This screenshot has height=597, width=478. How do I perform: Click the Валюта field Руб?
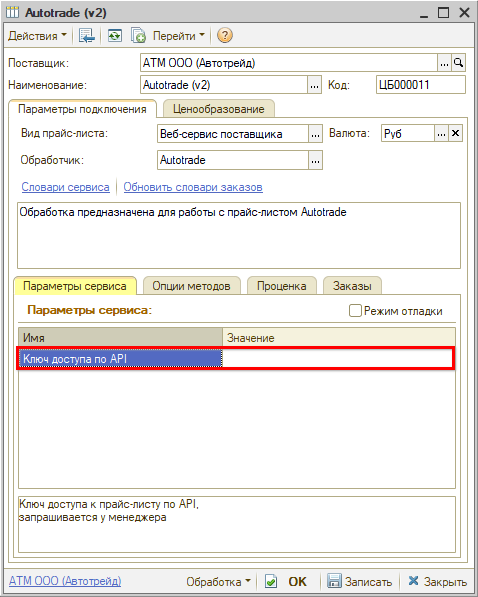(x=408, y=134)
